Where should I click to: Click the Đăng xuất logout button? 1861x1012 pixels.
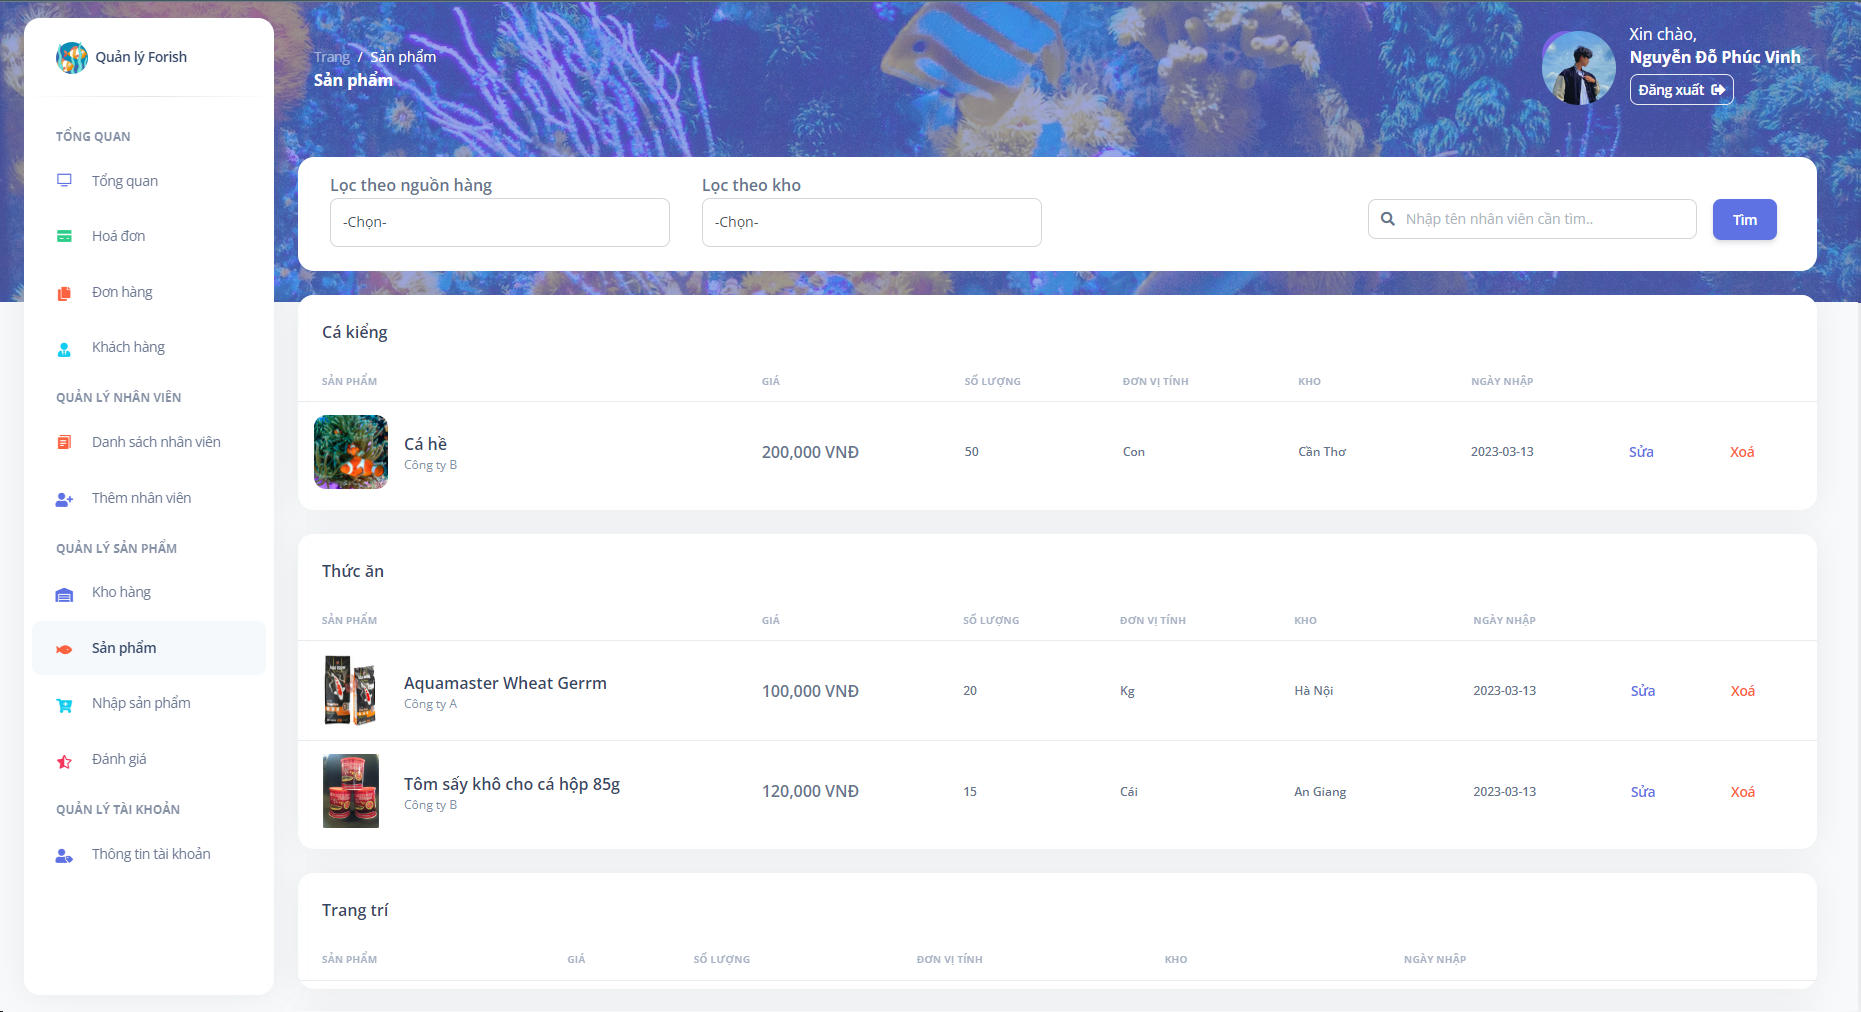tap(1682, 90)
